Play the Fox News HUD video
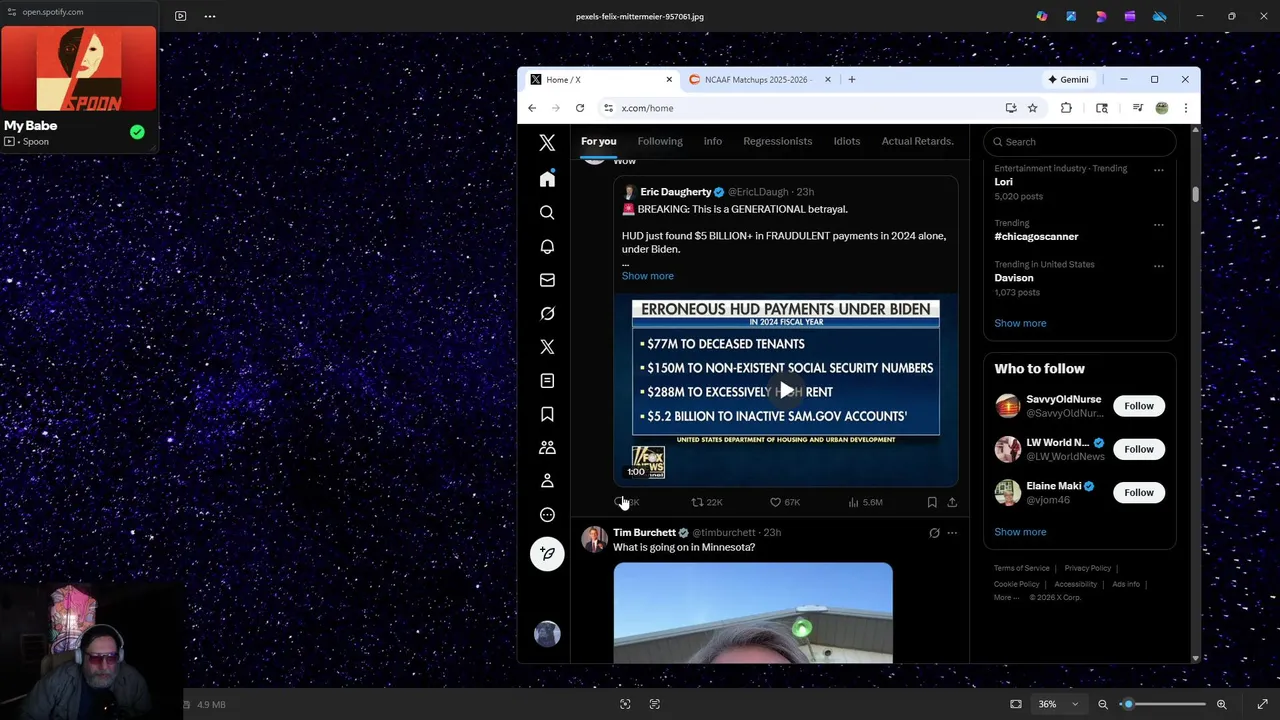The width and height of the screenshot is (1280, 720). click(786, 391)
